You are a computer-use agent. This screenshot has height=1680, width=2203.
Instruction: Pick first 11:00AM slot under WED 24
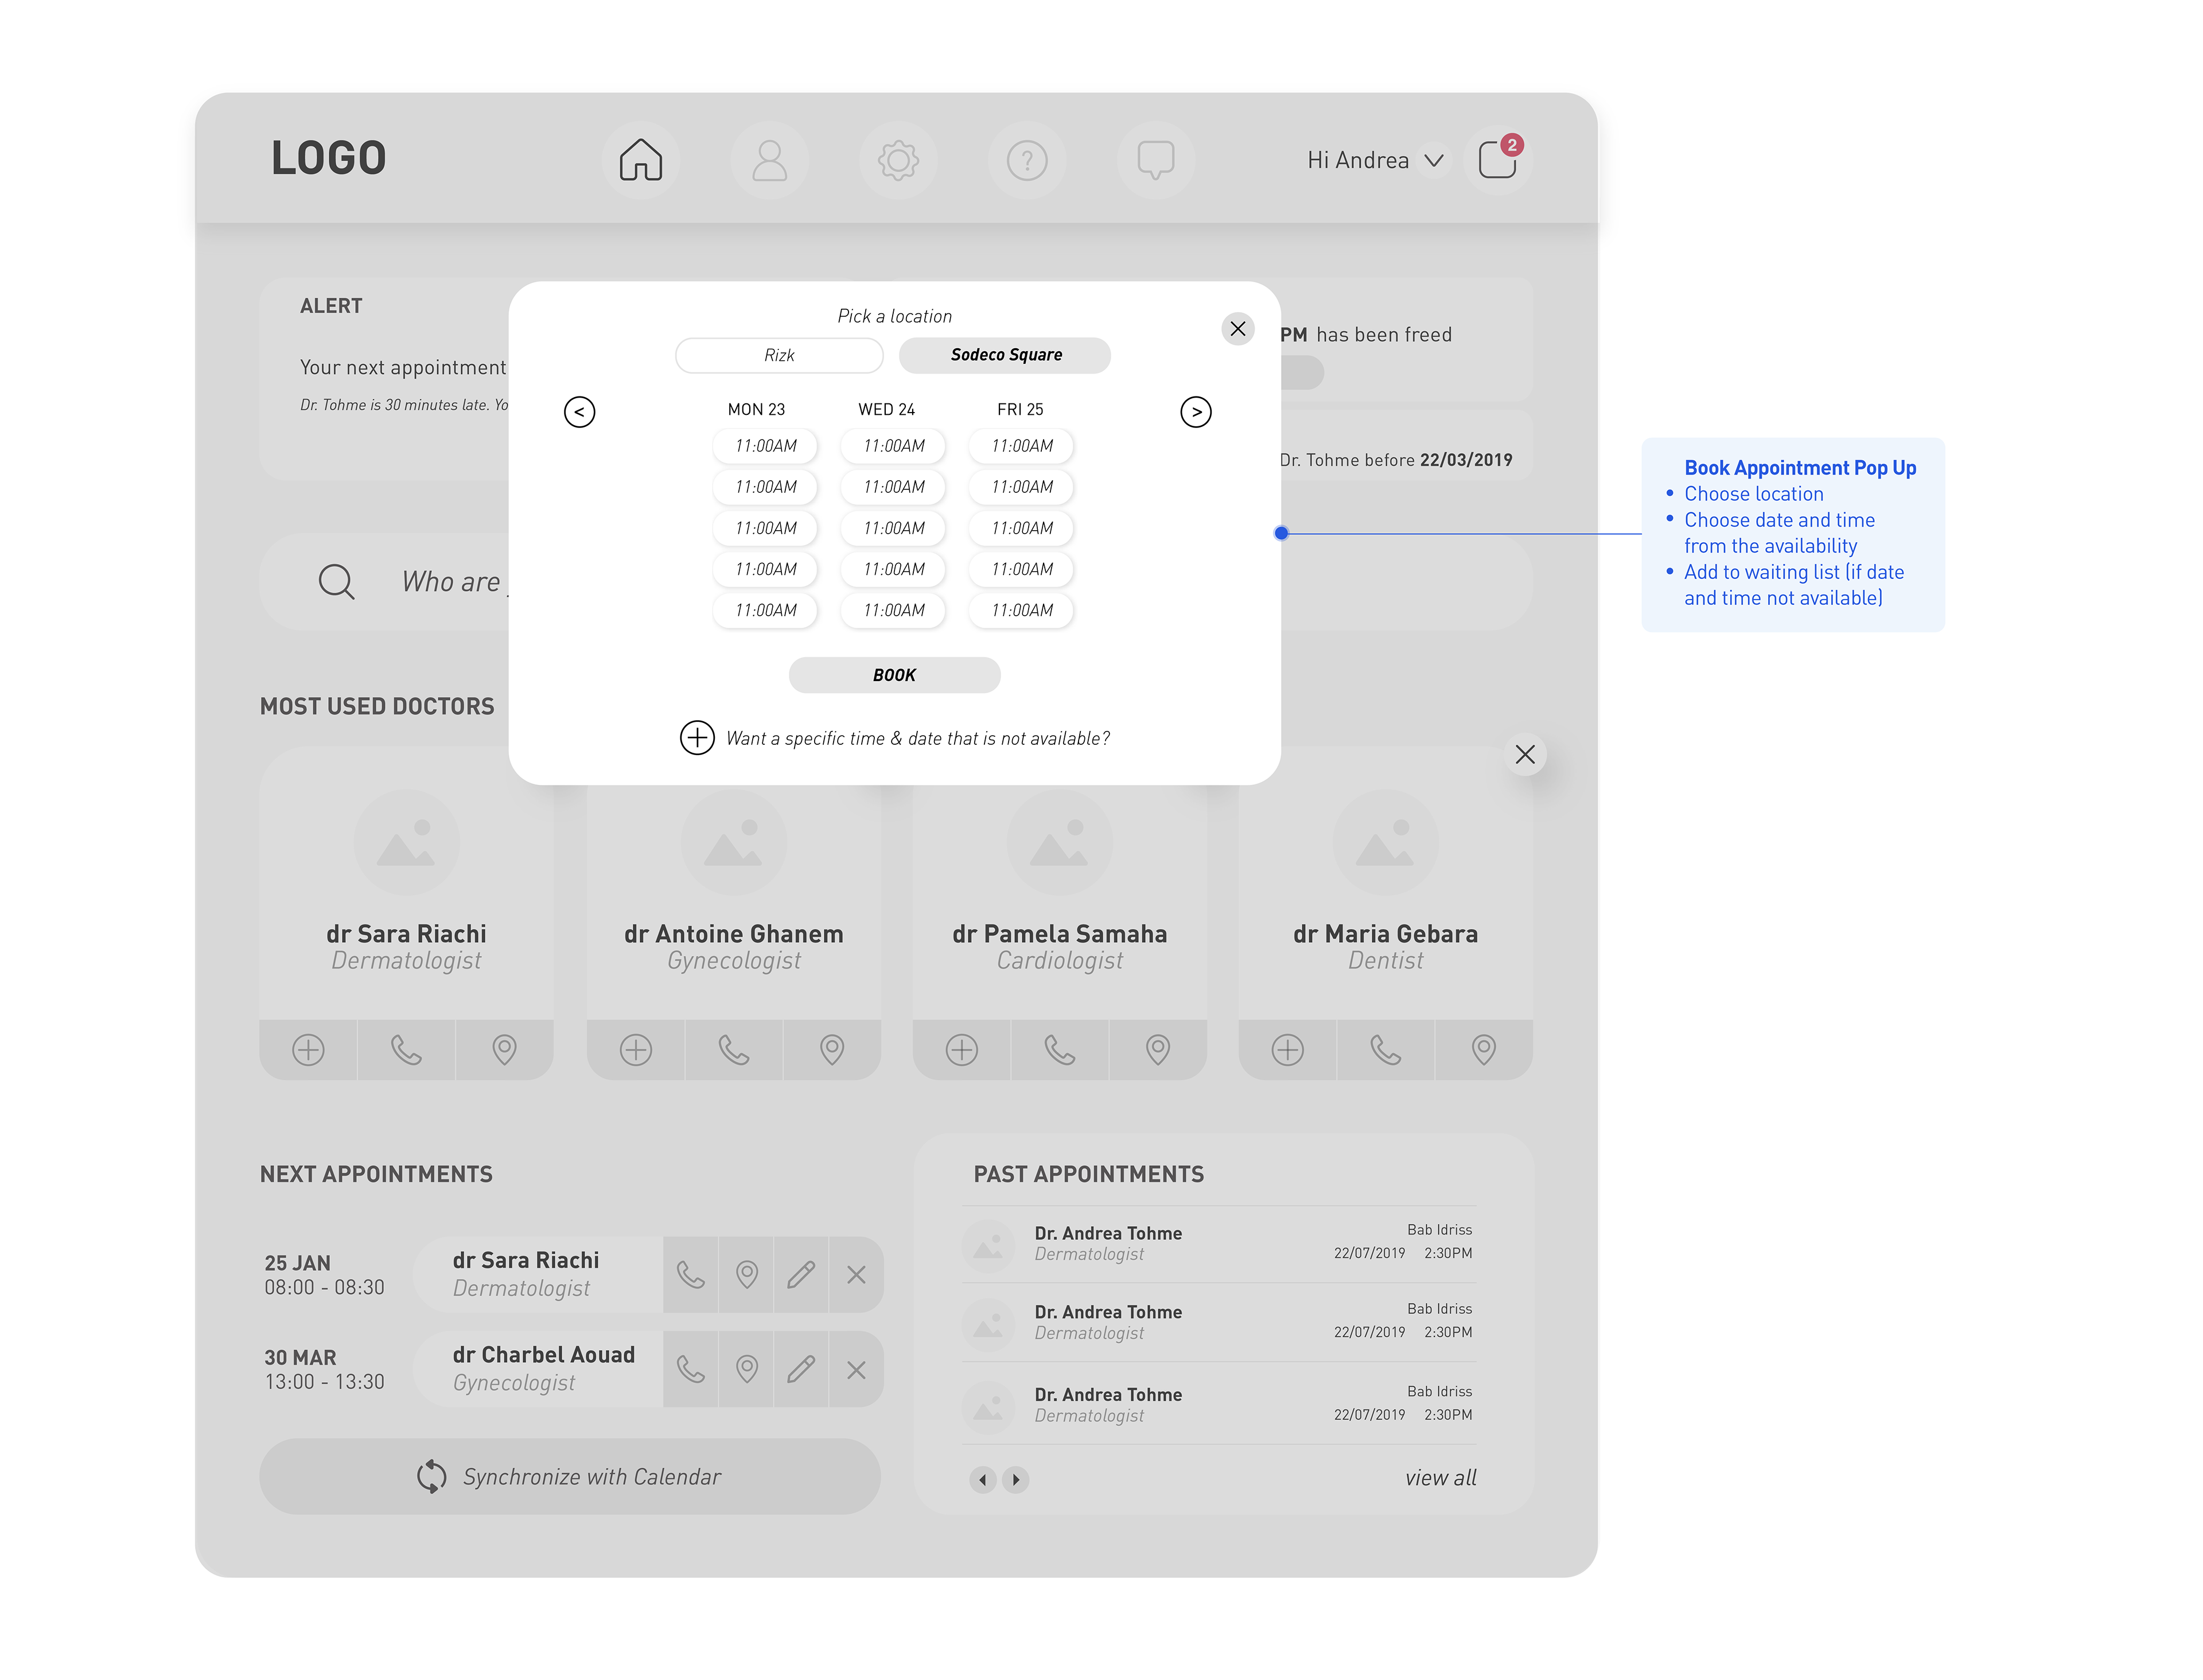point(893,446)
